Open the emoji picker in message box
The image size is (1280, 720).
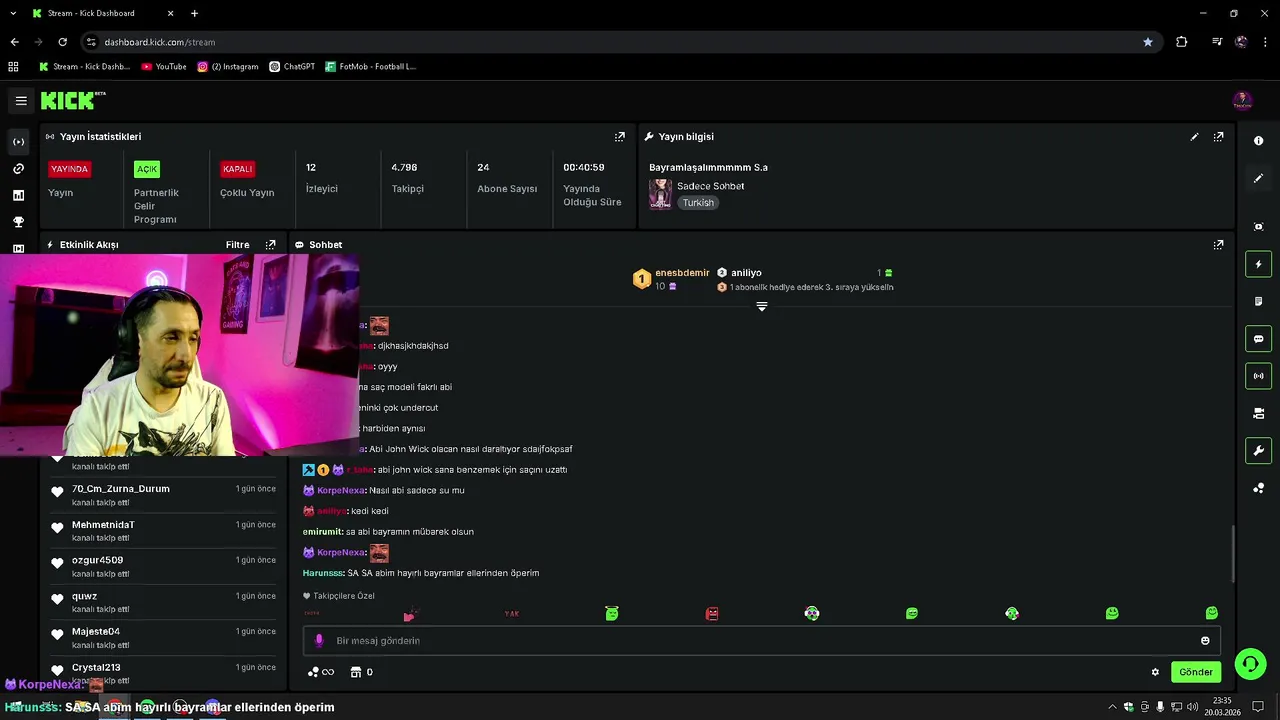pos(1205,641)
